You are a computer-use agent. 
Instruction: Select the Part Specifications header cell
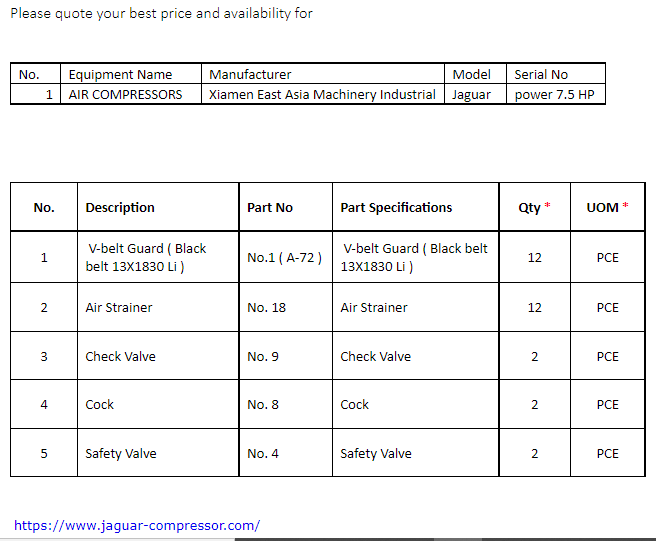pos(415,207)
